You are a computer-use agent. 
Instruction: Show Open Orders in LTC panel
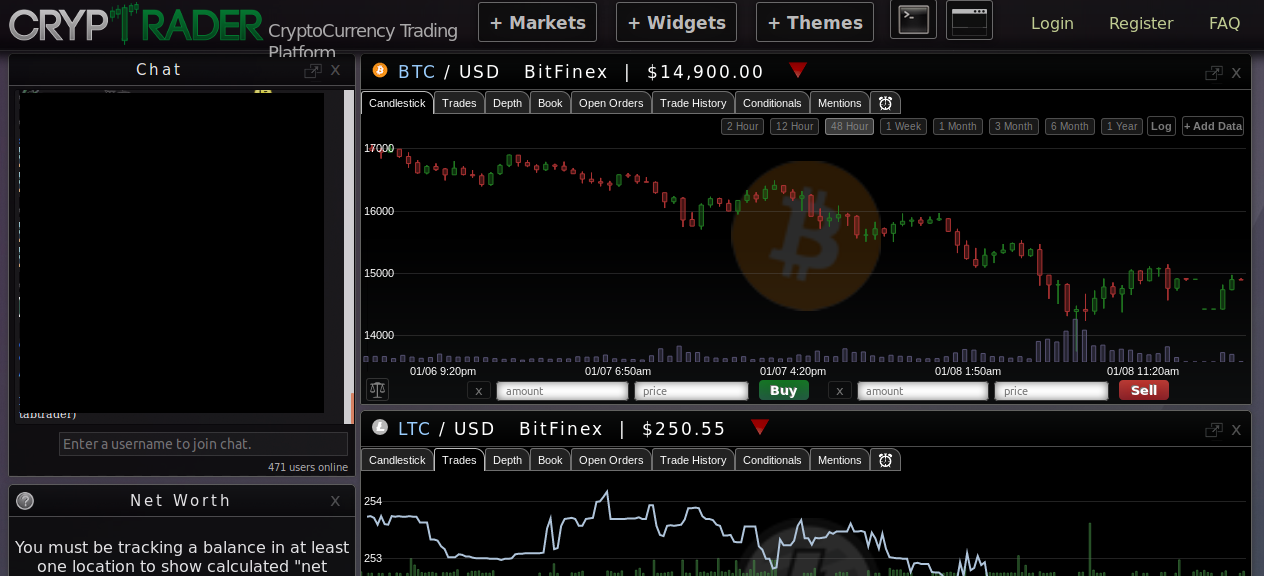tap(611, 460)
